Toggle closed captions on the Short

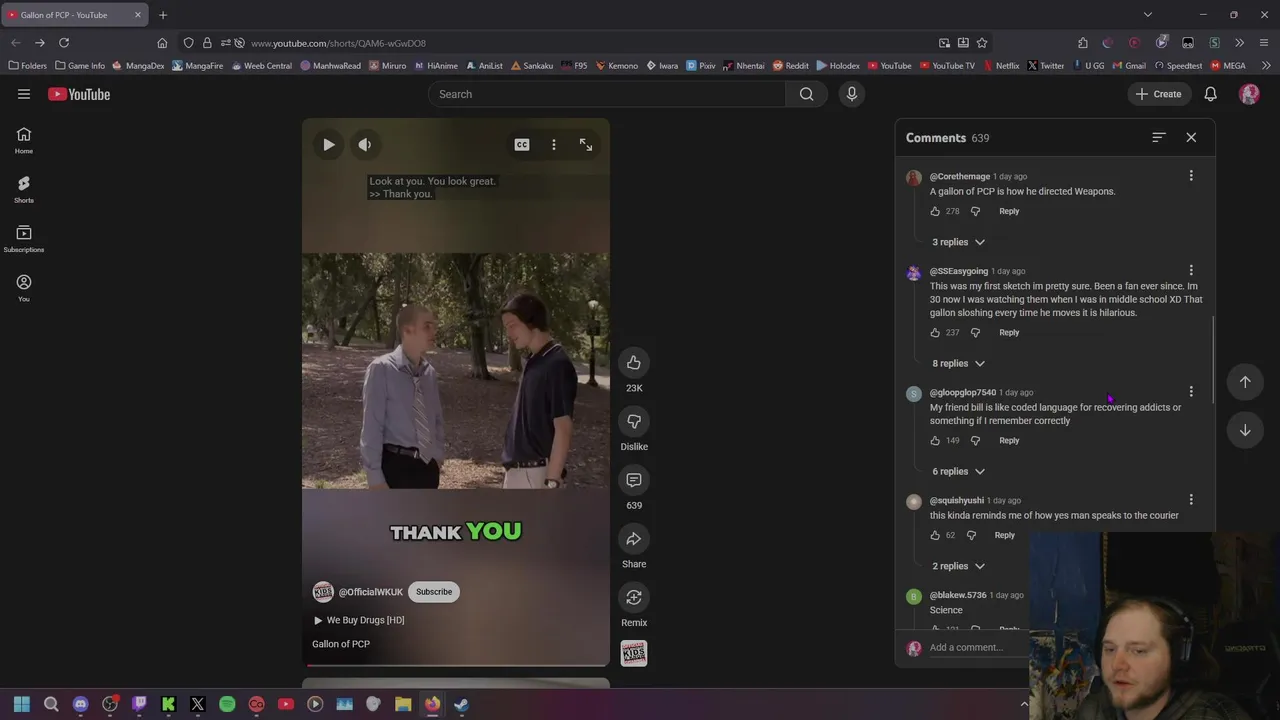pyautogui.click(x=522, y=145)
